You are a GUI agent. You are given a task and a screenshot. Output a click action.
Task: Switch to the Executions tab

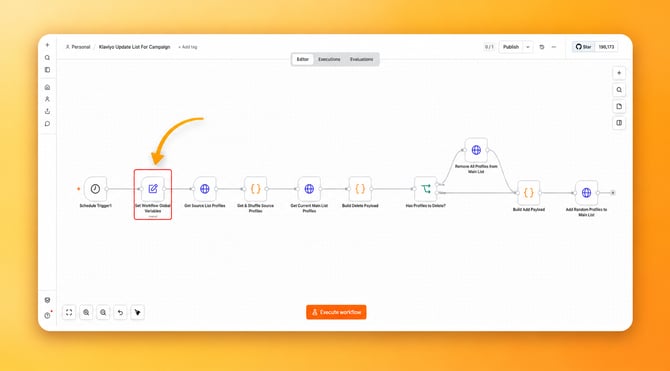click(x=329, y=59)
